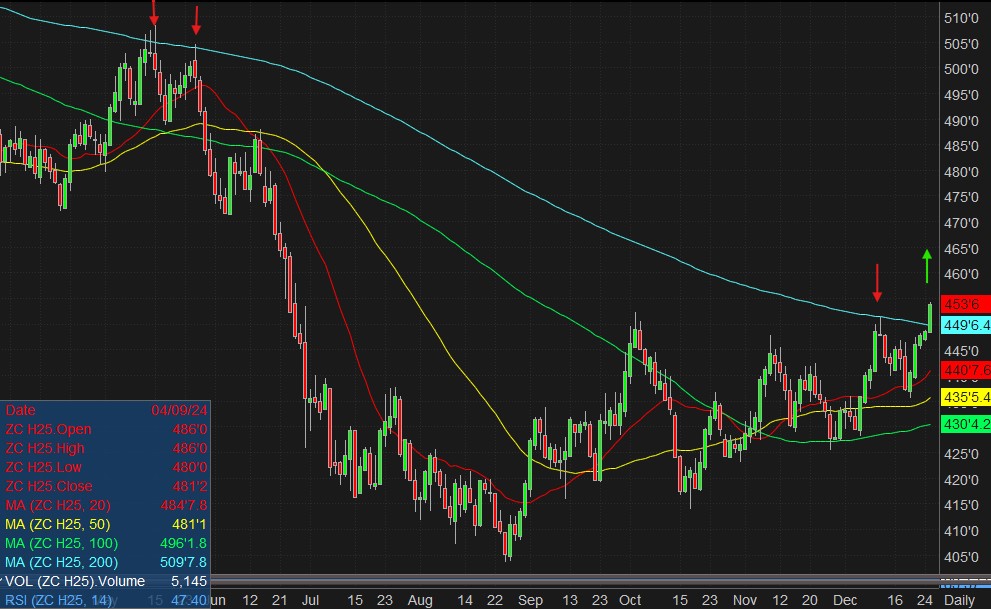Click the 5,145 volume value in the data panel
Viewport: 991px width, 609px height.
pos(190,580)
